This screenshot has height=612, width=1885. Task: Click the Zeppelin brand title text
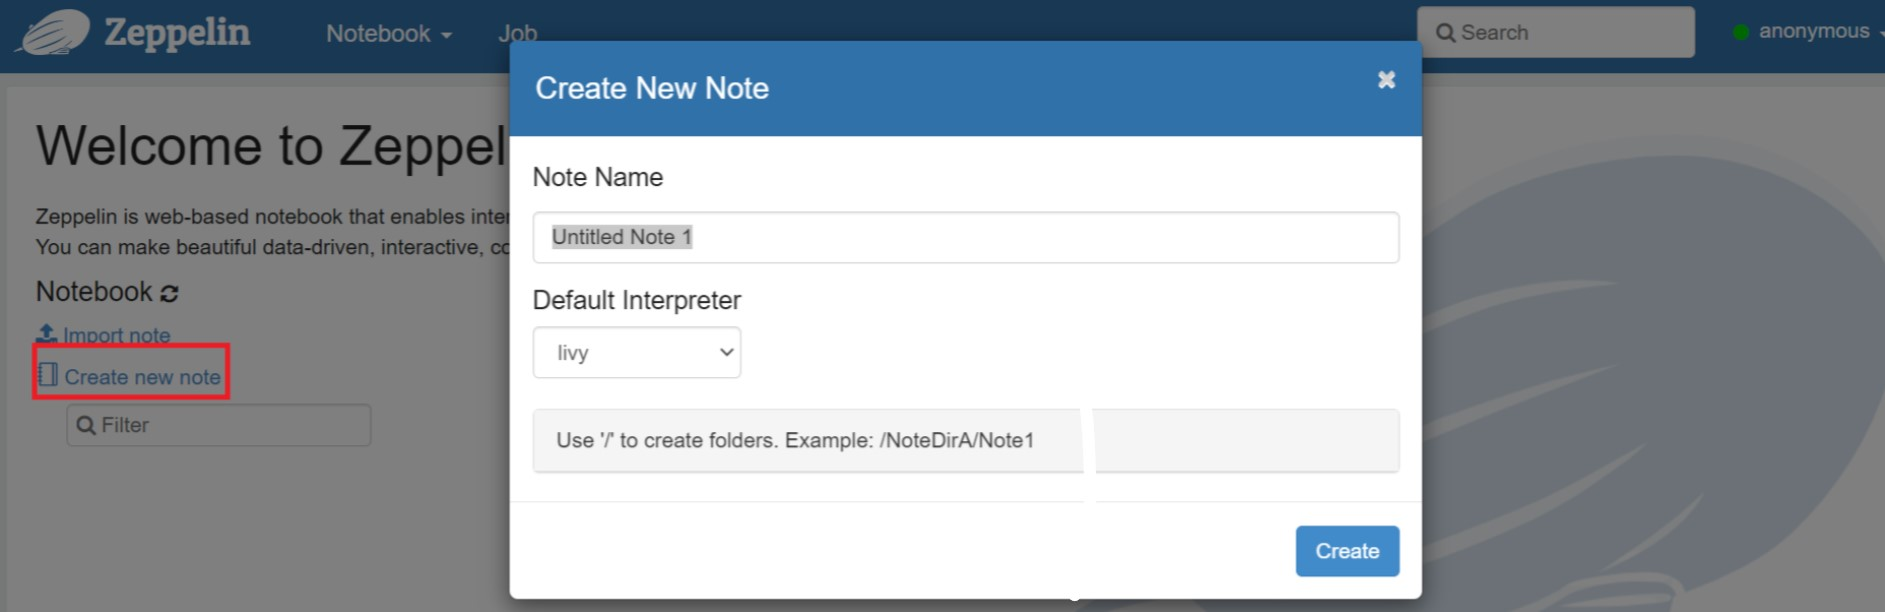click(177, 32)
